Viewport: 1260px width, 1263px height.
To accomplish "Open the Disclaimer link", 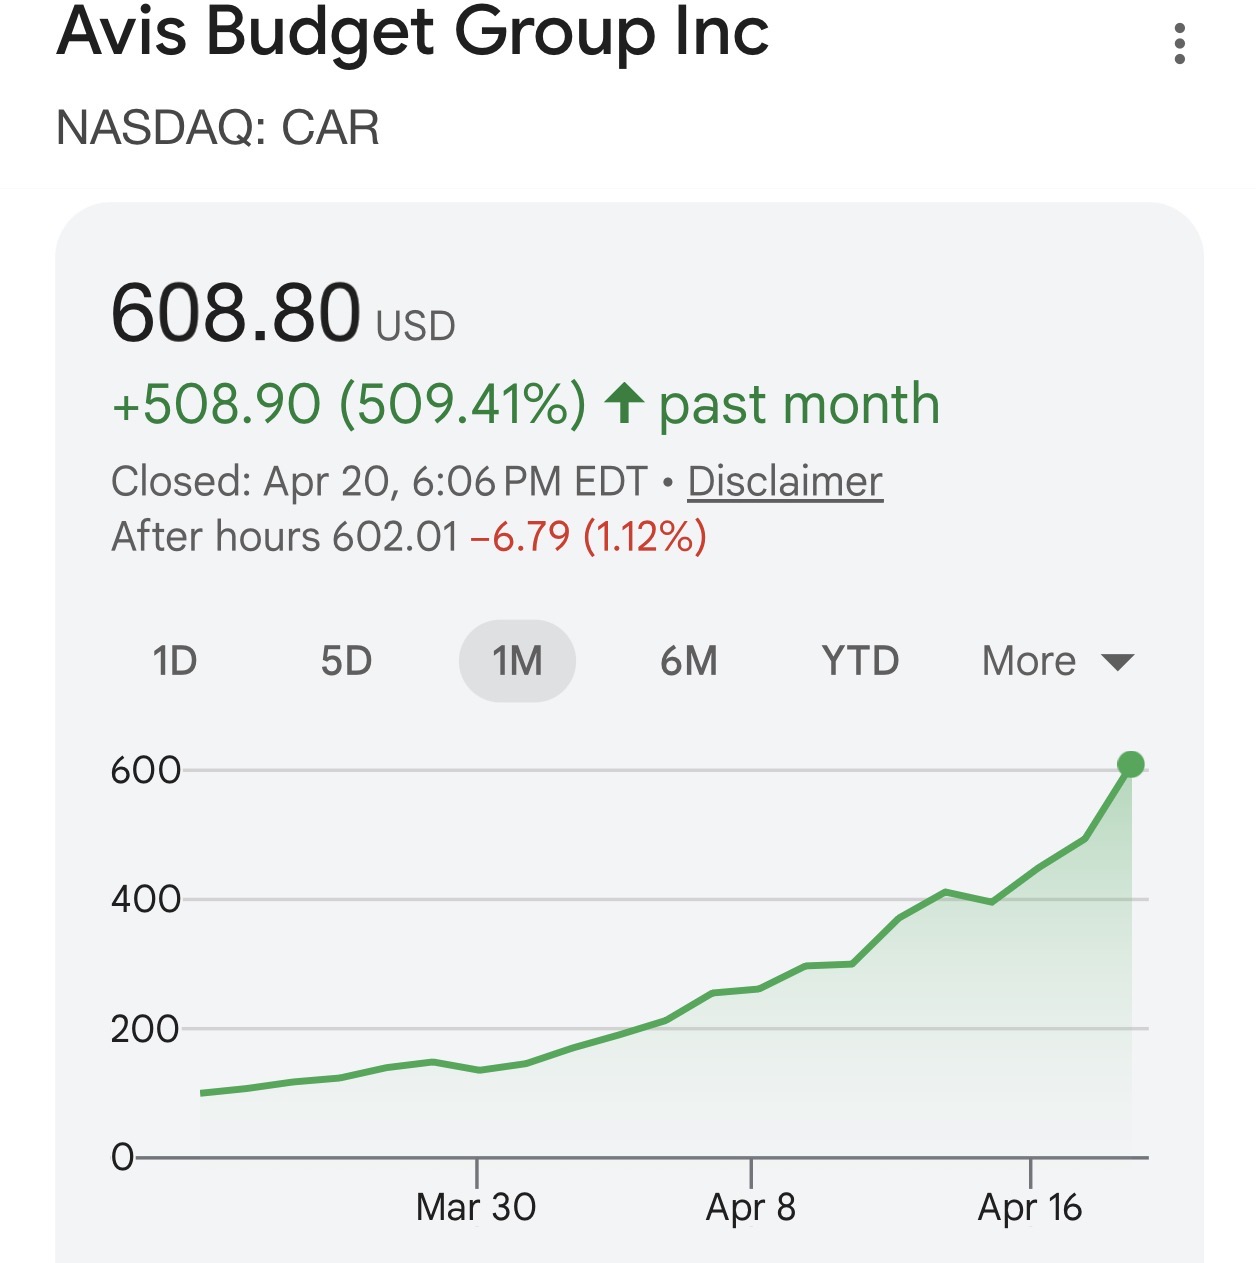I will (x=785, y=481).
